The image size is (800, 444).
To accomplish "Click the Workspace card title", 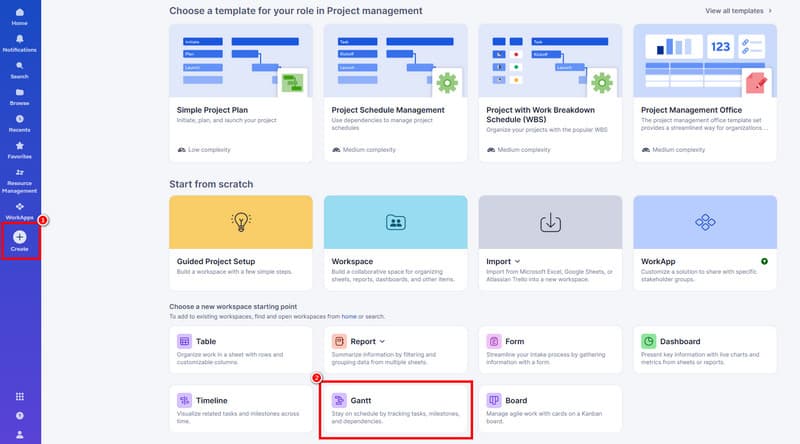I will 352,261.
